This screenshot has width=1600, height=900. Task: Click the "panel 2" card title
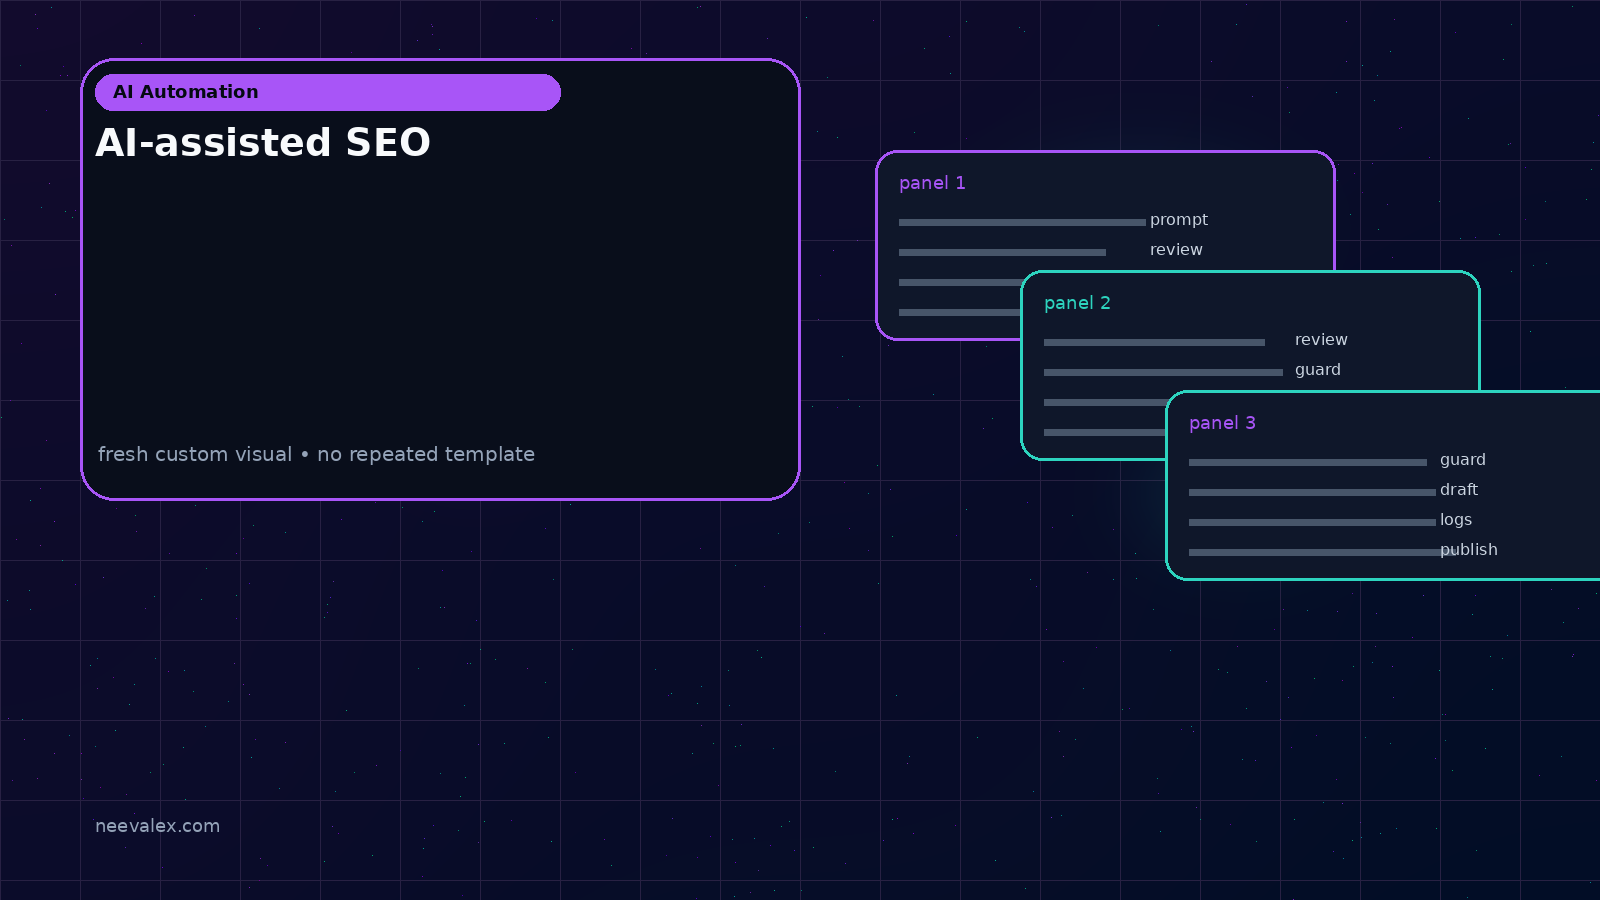point(1077,303)
